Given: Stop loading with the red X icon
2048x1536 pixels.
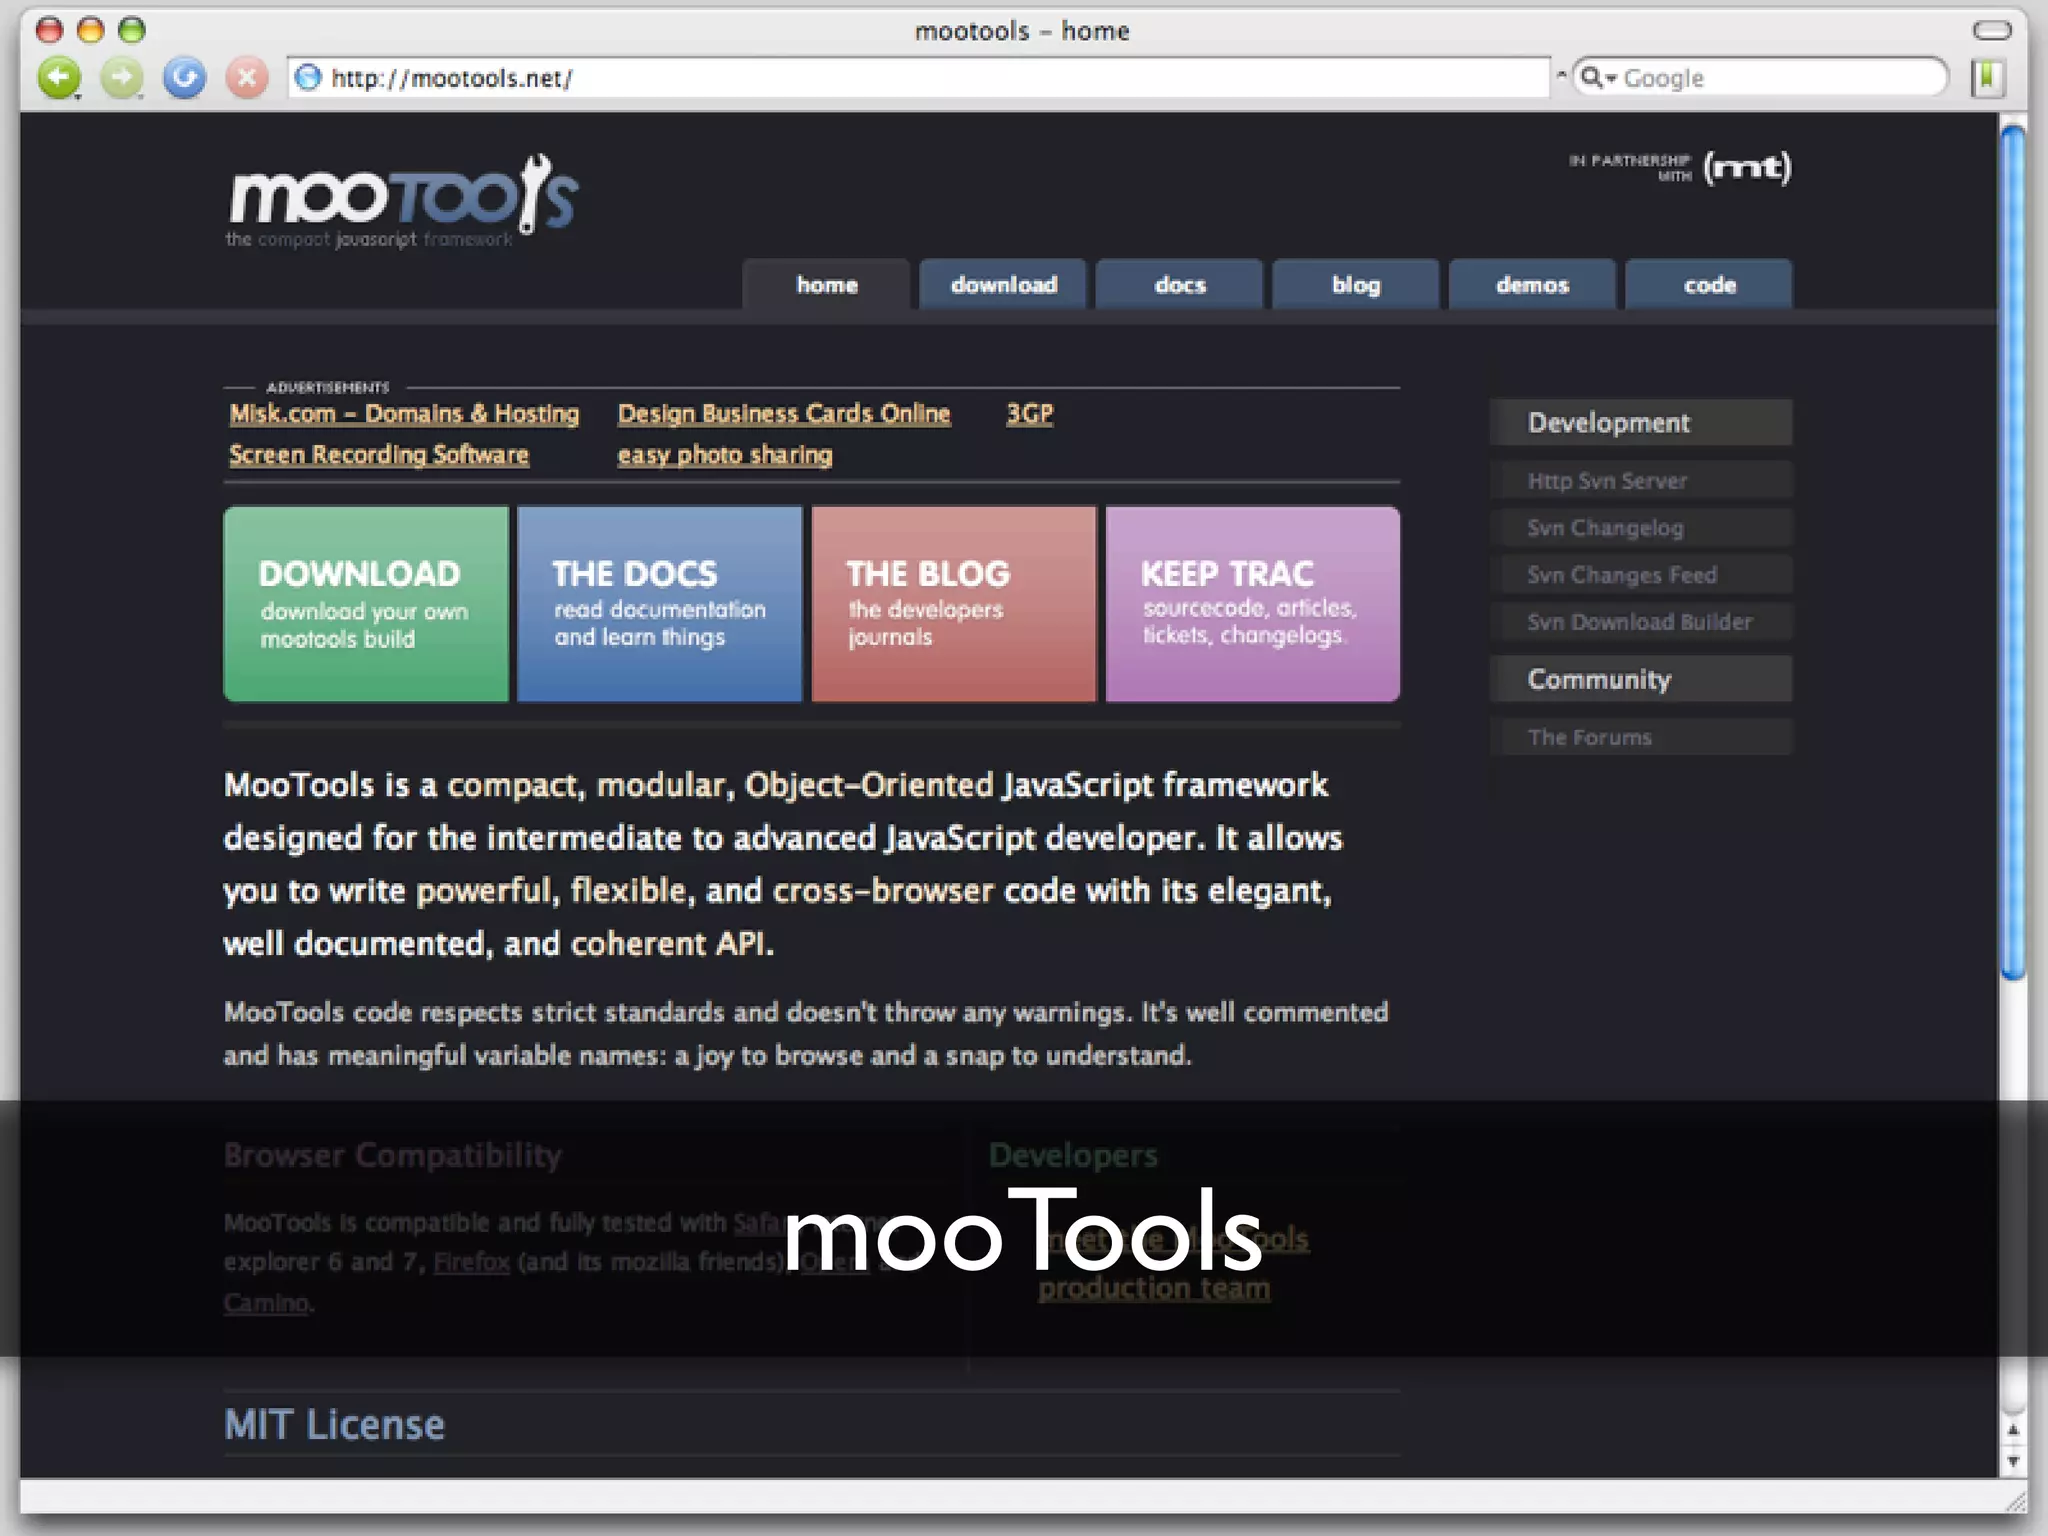Looking at the screenshot, I should (247, 78).
